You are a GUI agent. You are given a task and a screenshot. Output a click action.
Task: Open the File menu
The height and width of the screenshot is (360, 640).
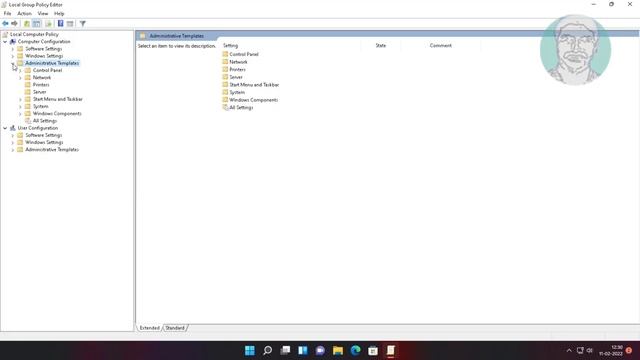coord(7,13)
